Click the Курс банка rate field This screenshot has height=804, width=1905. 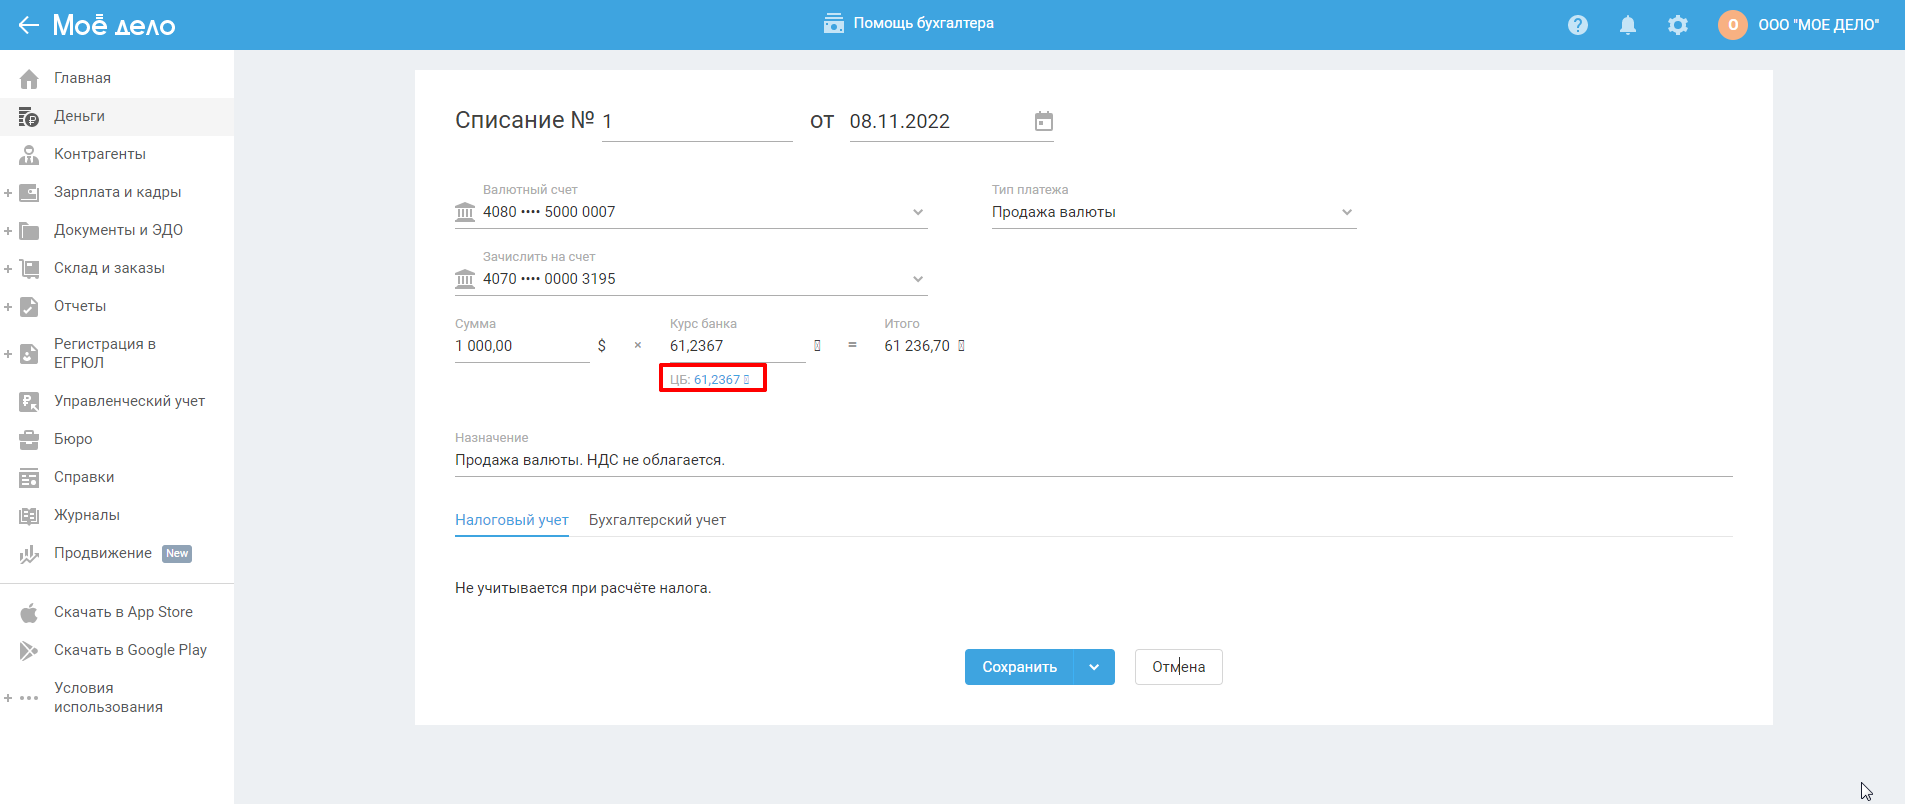pyautogui.click(x=738, y=346)
